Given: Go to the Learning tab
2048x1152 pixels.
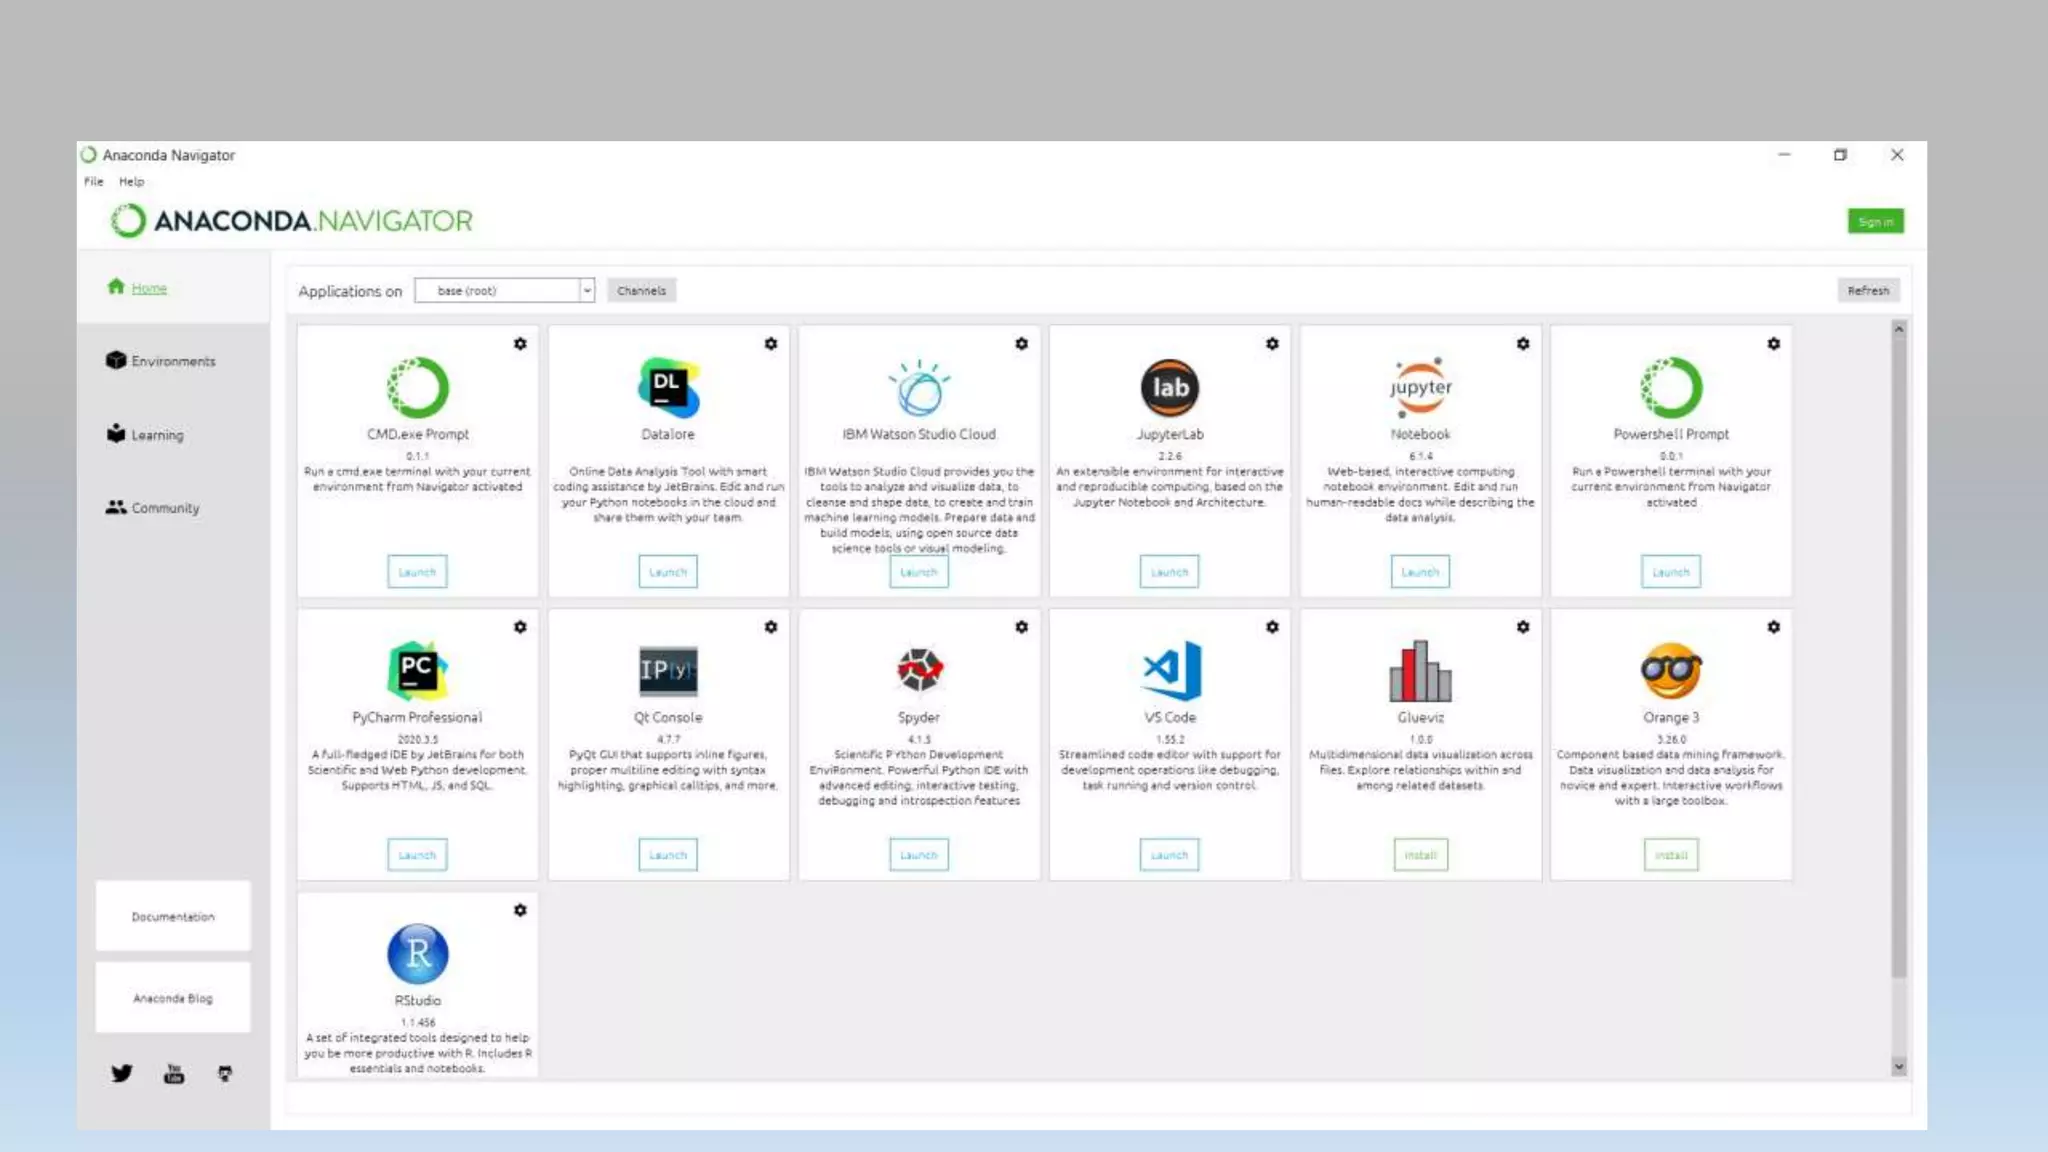Looking at the screenshot, I should coord(156,435).
